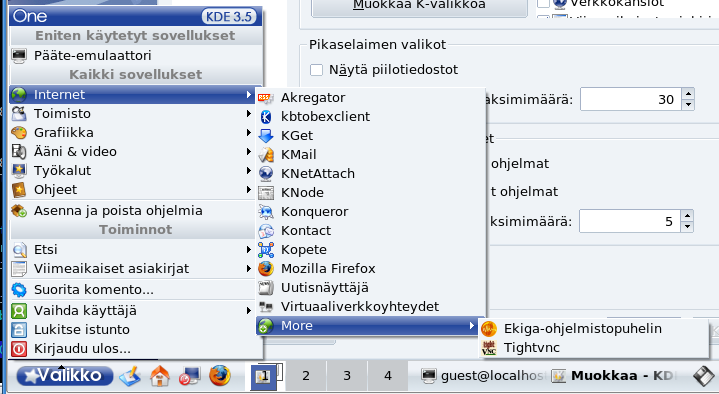Toggle the partially visible Verkkokansiot checkbox

pyautogui.click(x=543, y=3)
